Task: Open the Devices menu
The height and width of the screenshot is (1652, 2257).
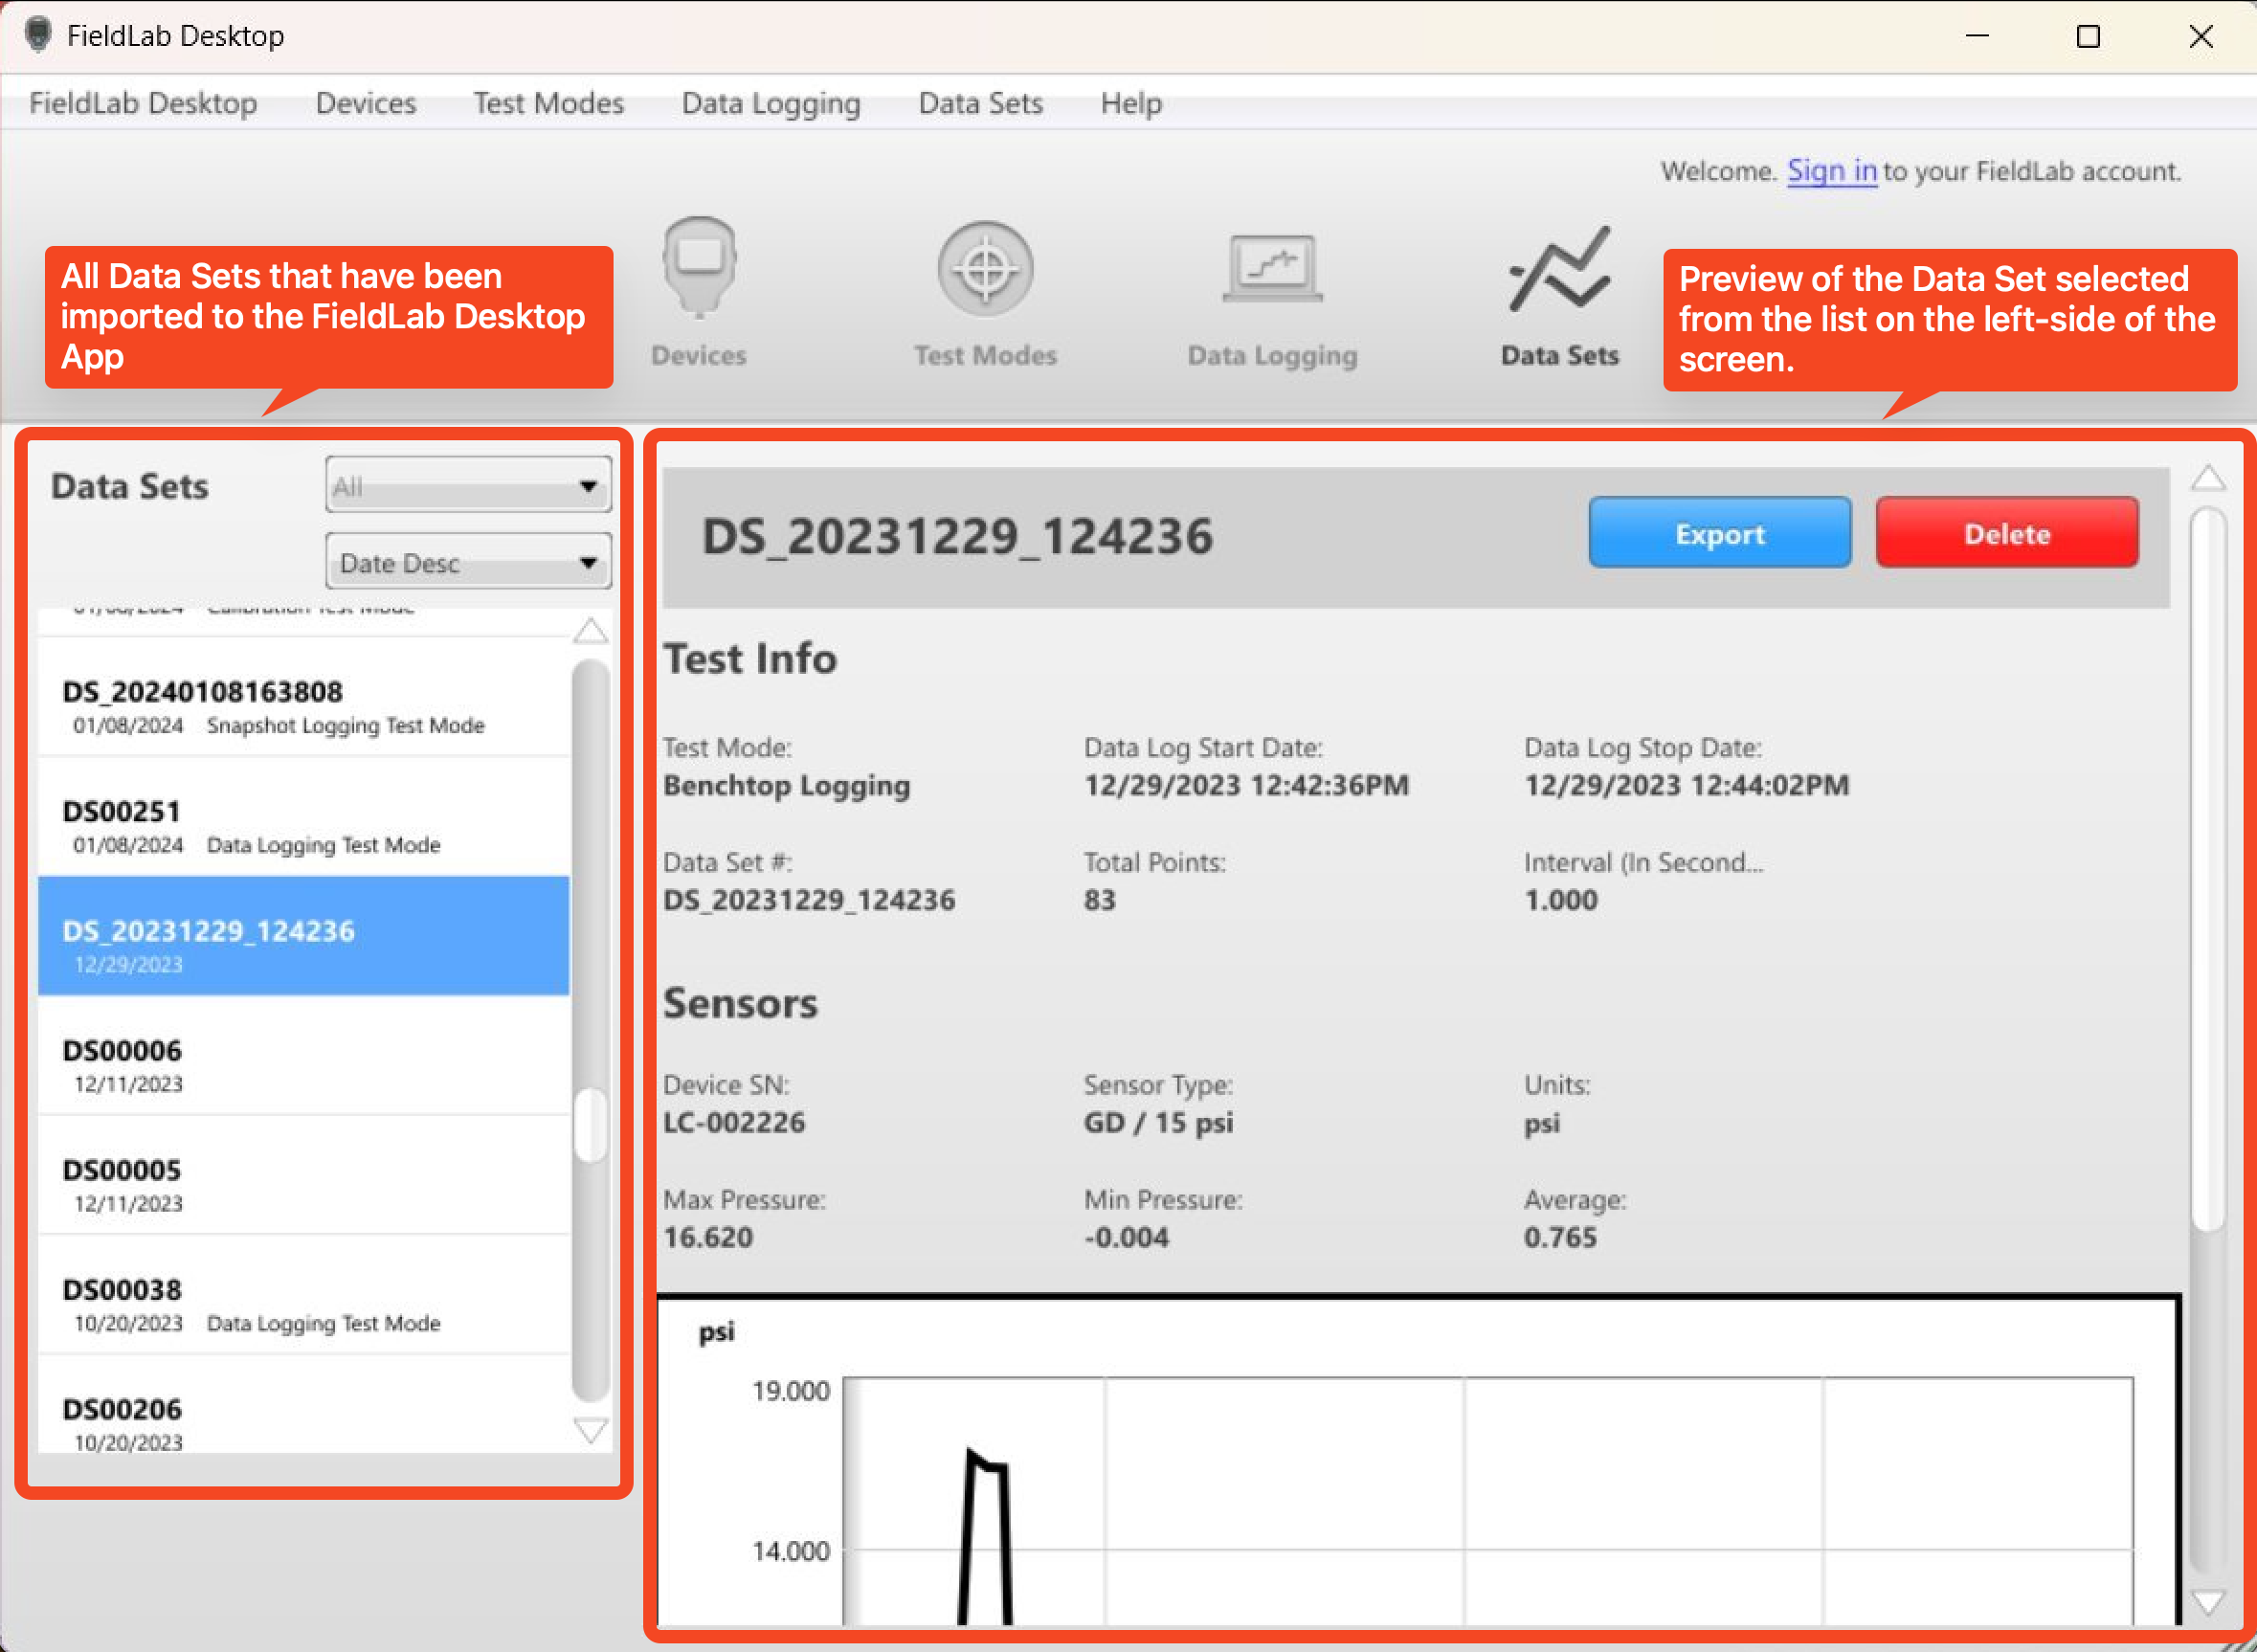Action: coord(366,103)
